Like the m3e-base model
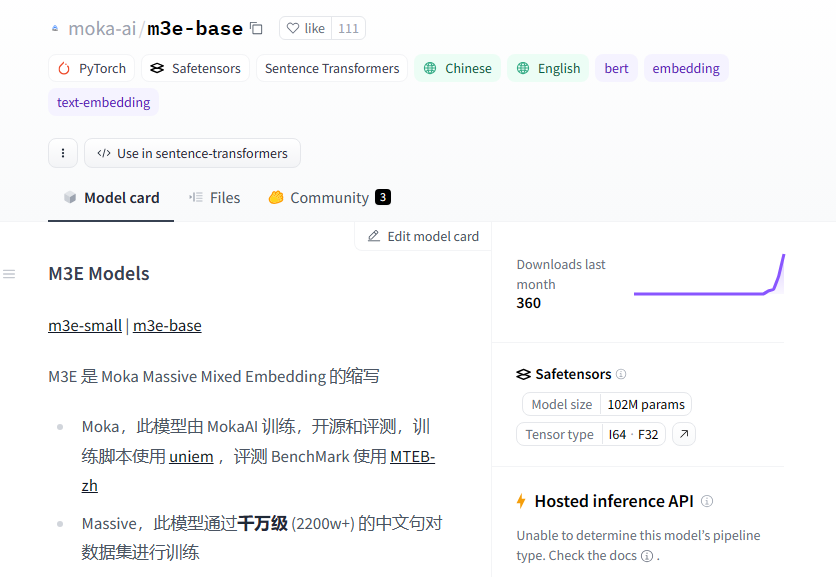The height and width of the screenshot is (577, 836). pos(306,28)
